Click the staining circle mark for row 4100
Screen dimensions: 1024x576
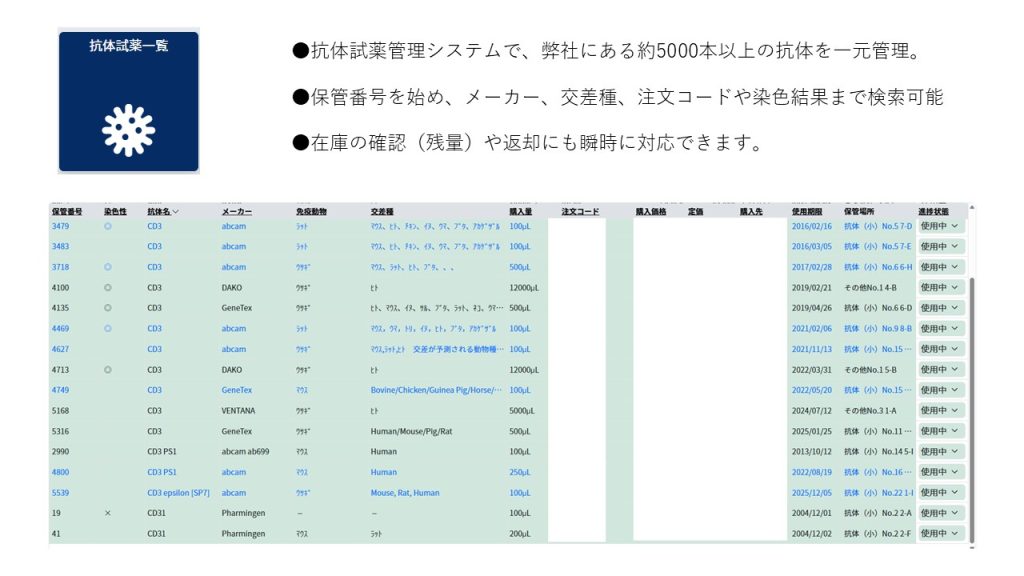pyautogui.click(x=108, y=287)
